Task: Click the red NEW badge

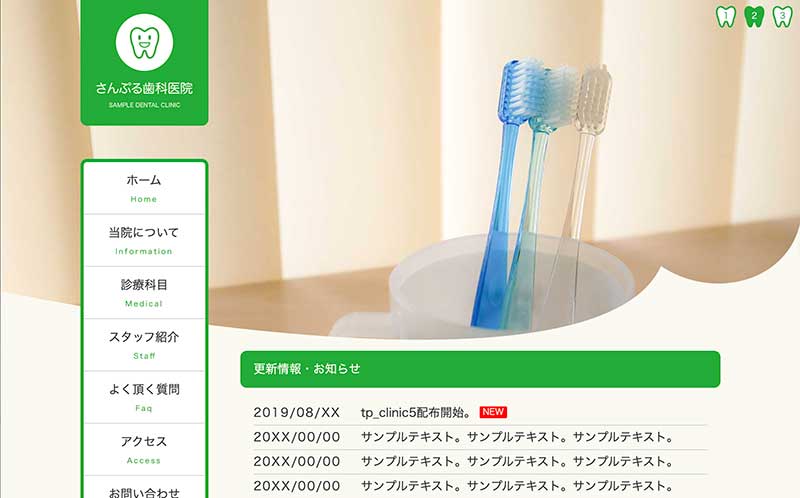Action: pyautogui.click(x=493, y=412)
